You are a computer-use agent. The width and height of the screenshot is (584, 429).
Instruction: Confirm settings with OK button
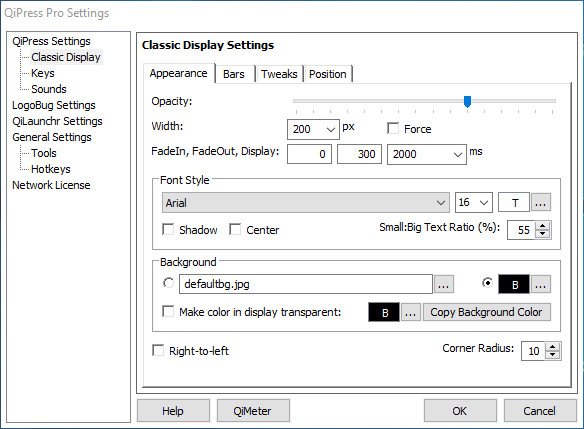pos(460,411)
